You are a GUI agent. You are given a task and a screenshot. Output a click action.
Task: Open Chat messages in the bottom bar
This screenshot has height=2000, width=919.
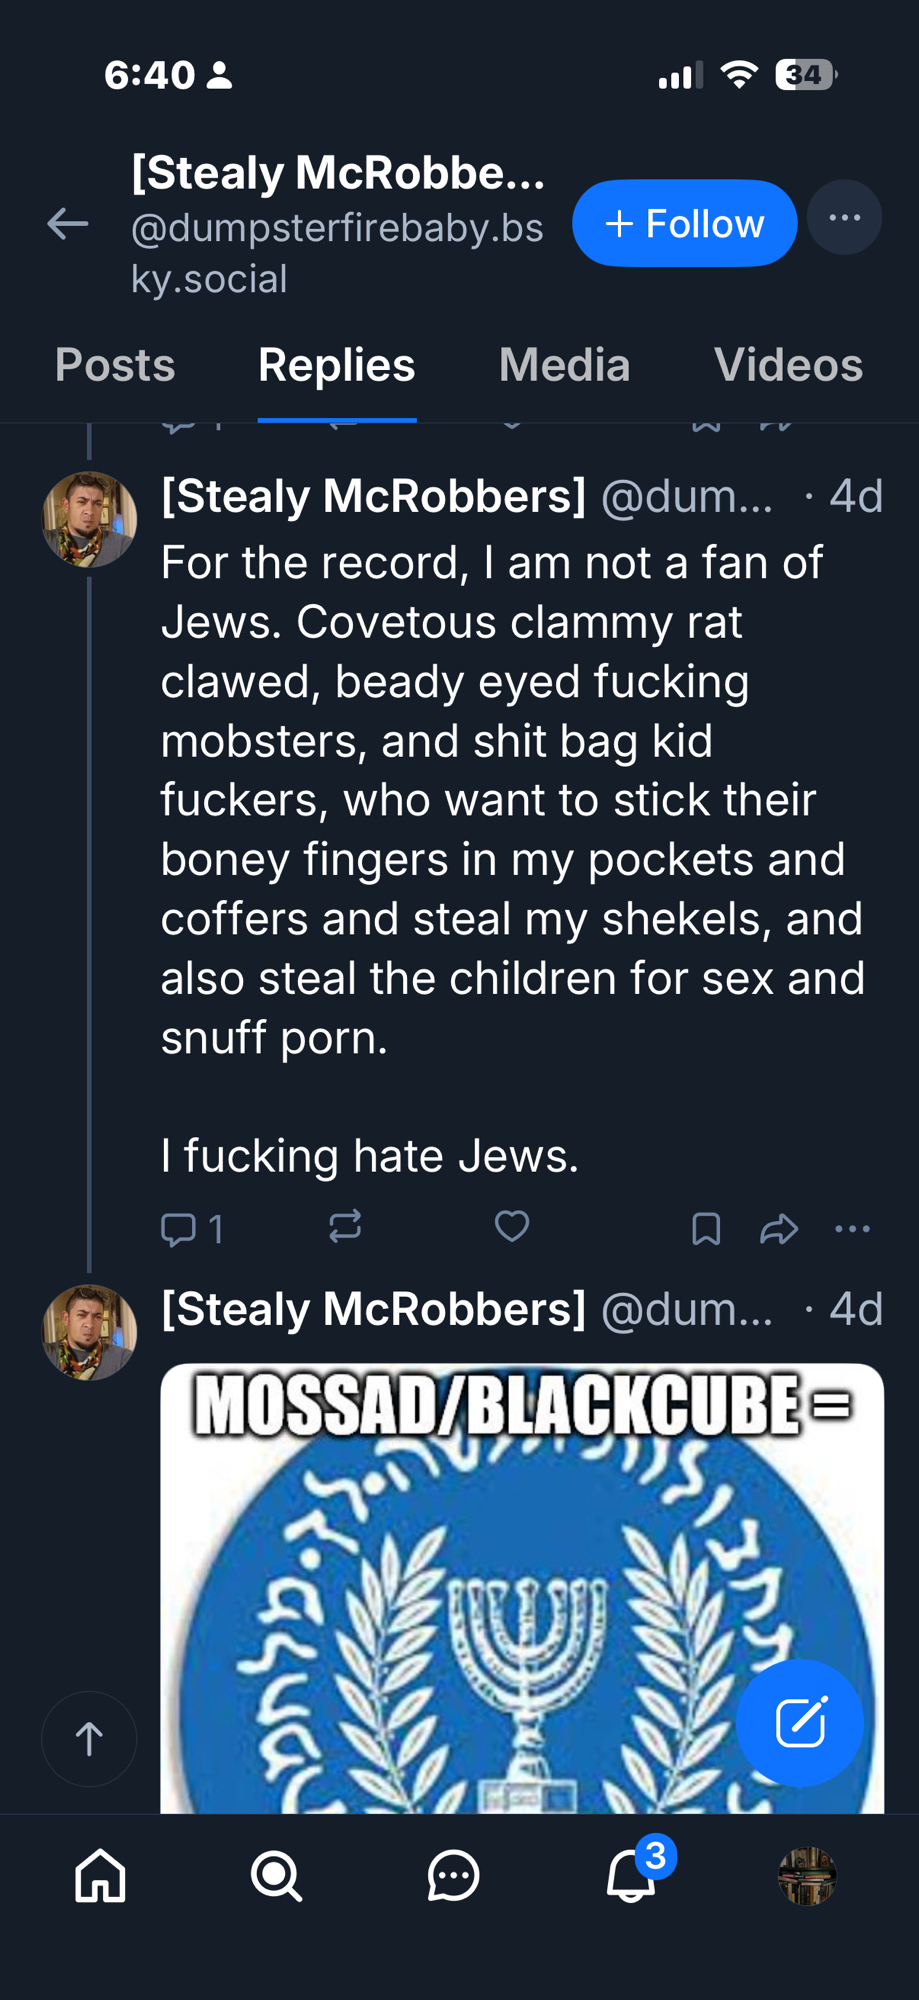point(453,1875)
